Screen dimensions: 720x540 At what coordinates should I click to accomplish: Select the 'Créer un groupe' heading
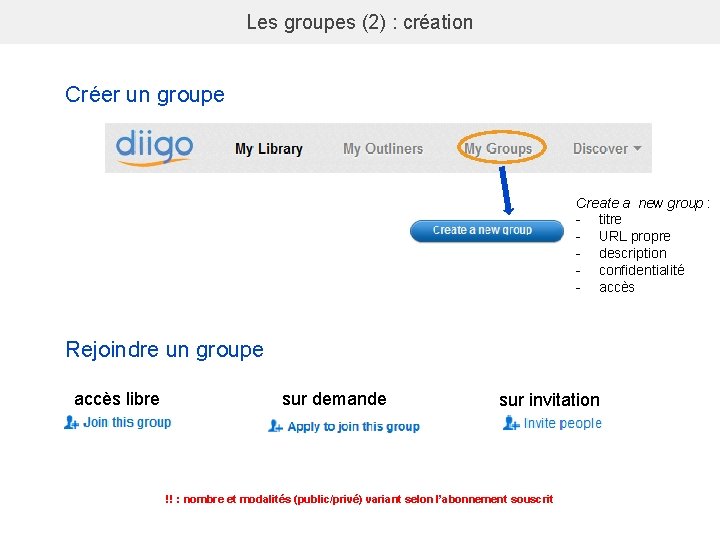pyautogui.click(x=145, y=95)
